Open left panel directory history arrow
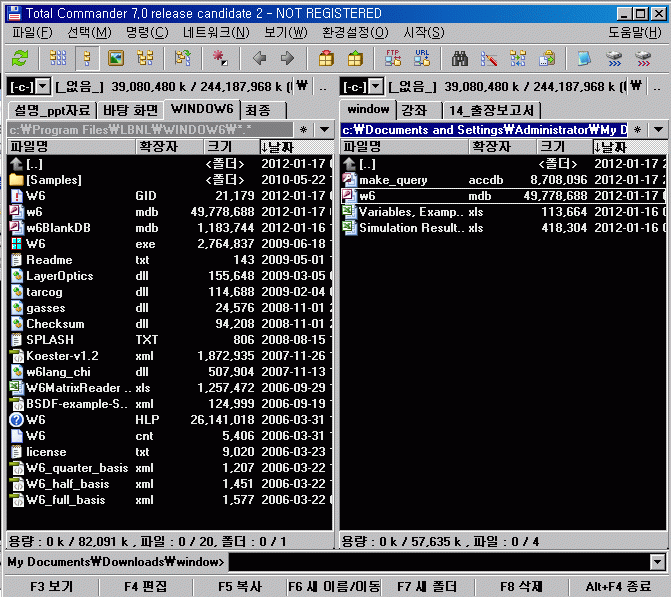 pos(324,129)
